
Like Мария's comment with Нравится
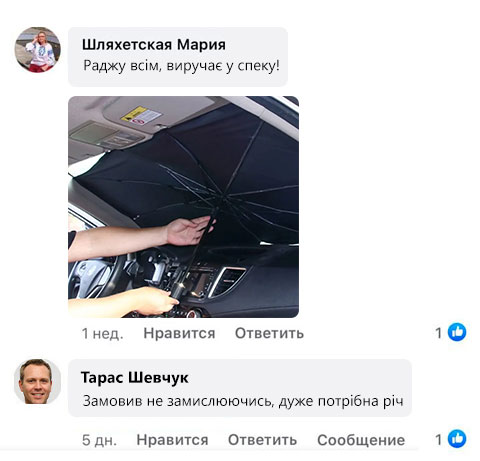(x=179, y=333)
